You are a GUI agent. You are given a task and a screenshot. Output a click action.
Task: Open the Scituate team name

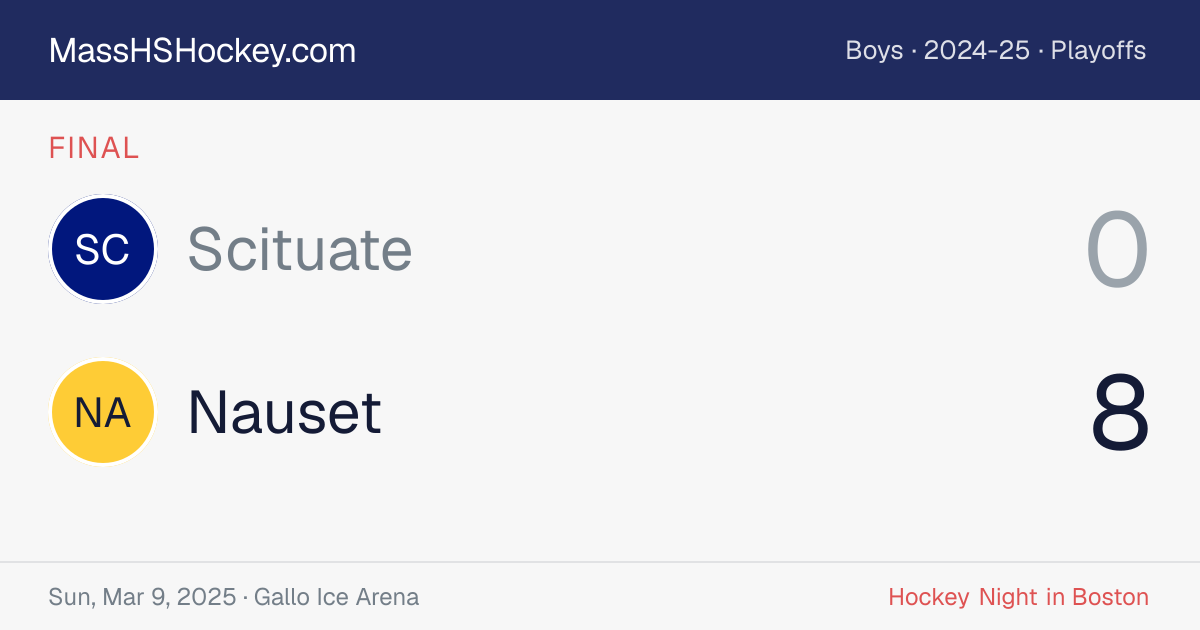(x=300, y=249)
